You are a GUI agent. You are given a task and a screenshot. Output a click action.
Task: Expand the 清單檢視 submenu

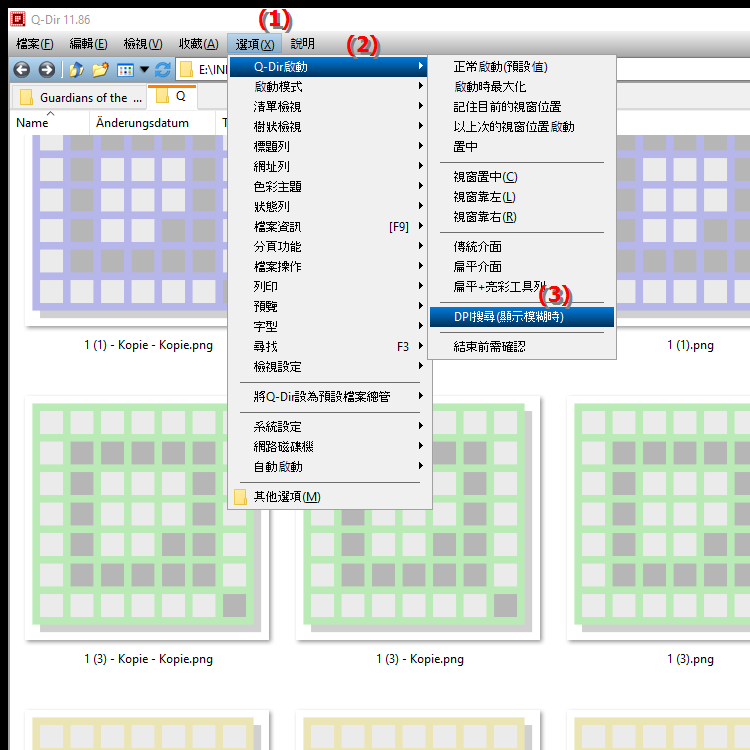point(329,107)
